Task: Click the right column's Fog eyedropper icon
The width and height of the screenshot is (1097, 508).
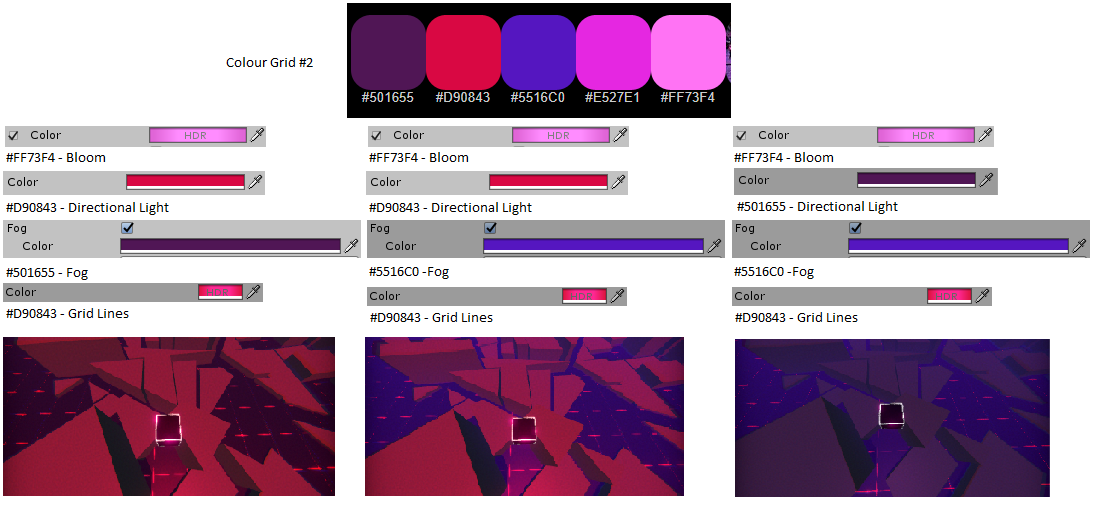Action: pyautogui.click(x=1079, y=245)
